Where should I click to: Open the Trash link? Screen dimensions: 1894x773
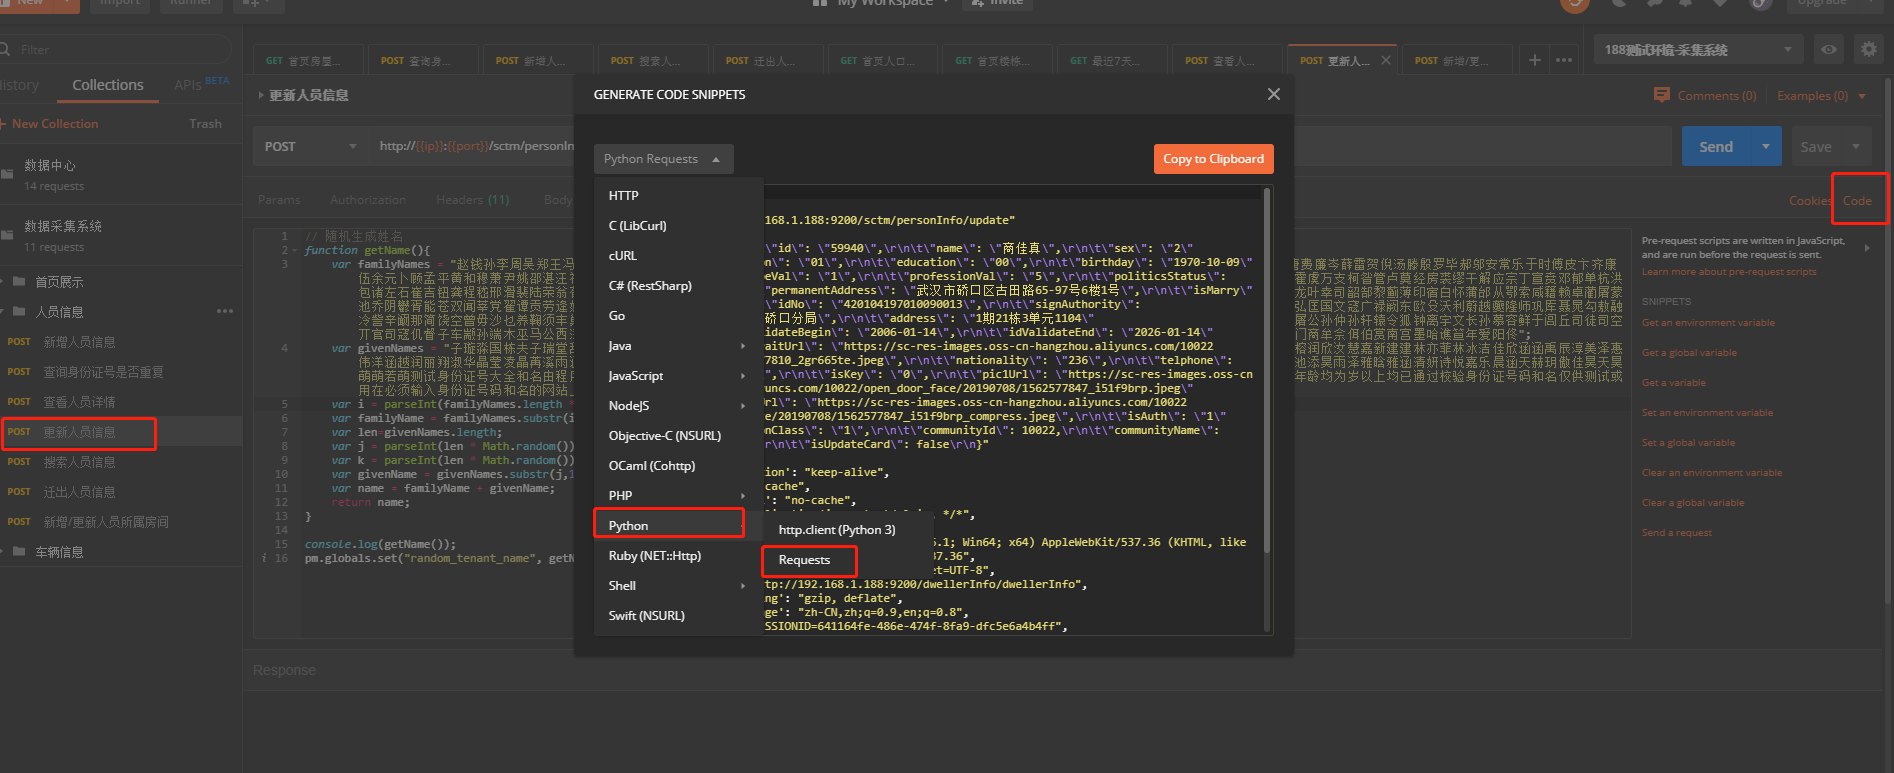pyautogui.click(x=205, y=123)
